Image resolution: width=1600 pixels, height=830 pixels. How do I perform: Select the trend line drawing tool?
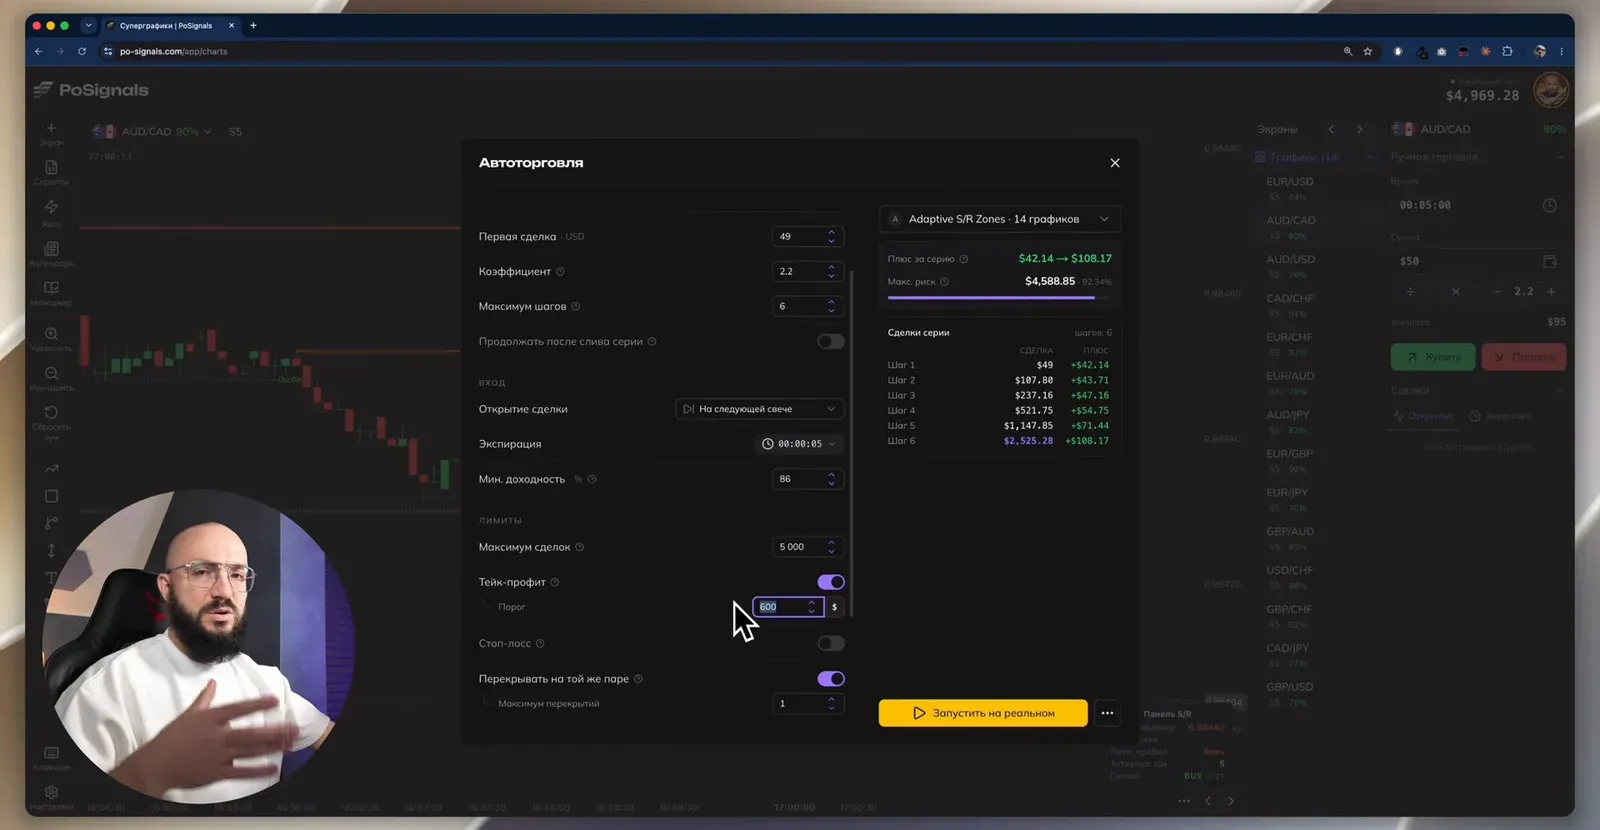point(51,468)
